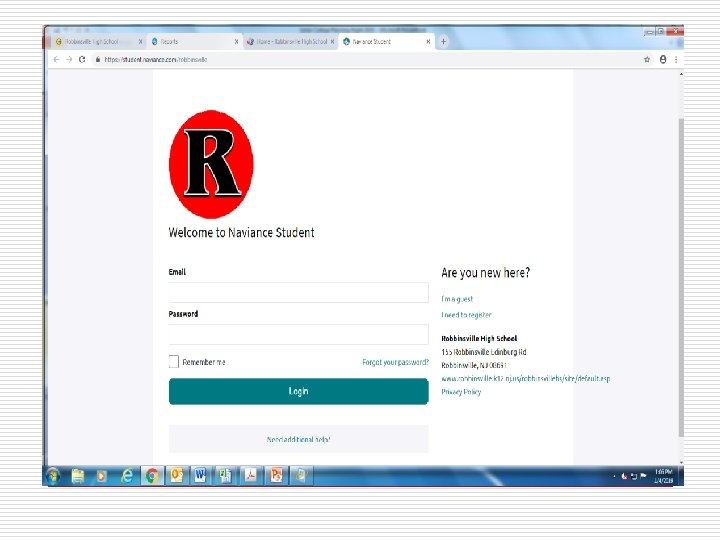Launch Internet Explorer from taskbar
The image size is (720, 540).
click(x=127, y=476)
